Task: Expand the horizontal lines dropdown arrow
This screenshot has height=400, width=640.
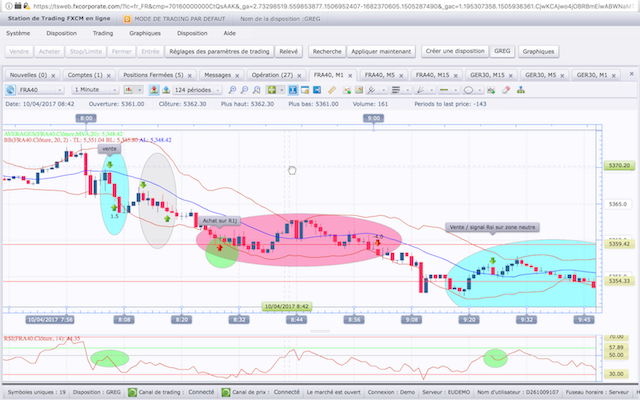Action: 407,90
